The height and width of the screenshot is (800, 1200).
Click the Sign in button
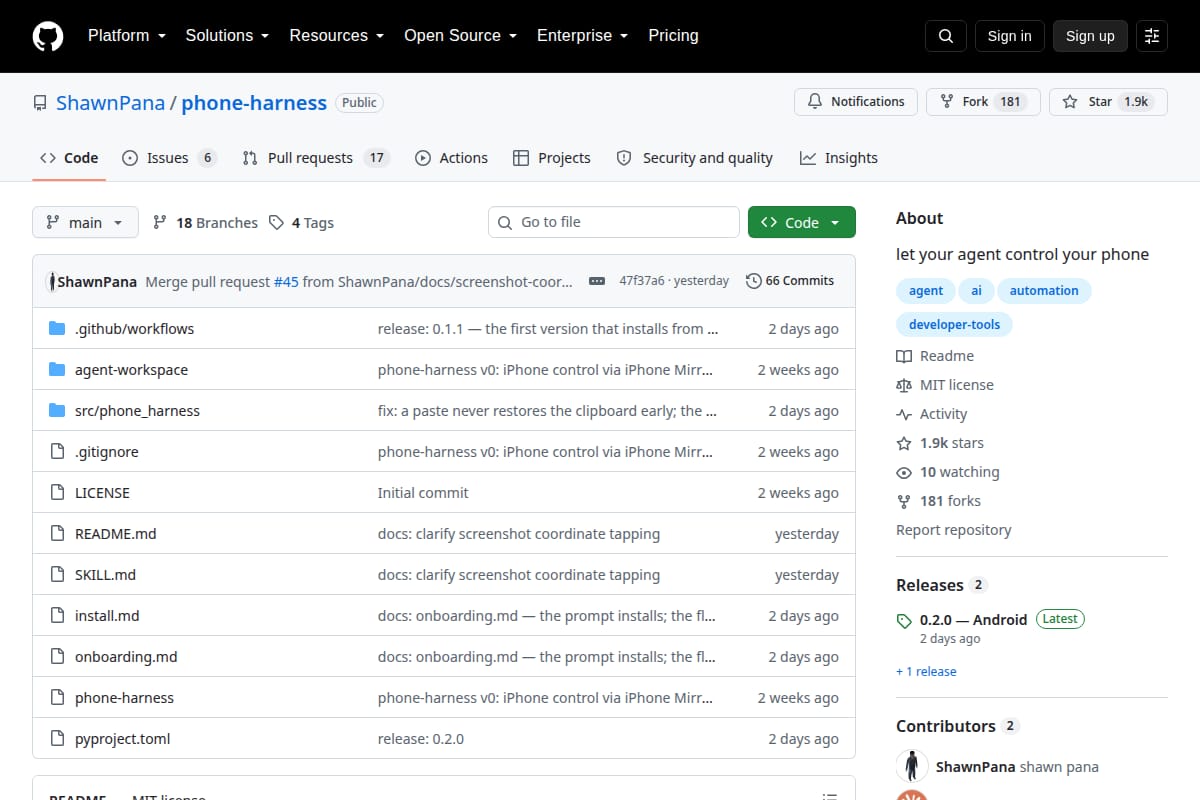(x=1009, y=36)
